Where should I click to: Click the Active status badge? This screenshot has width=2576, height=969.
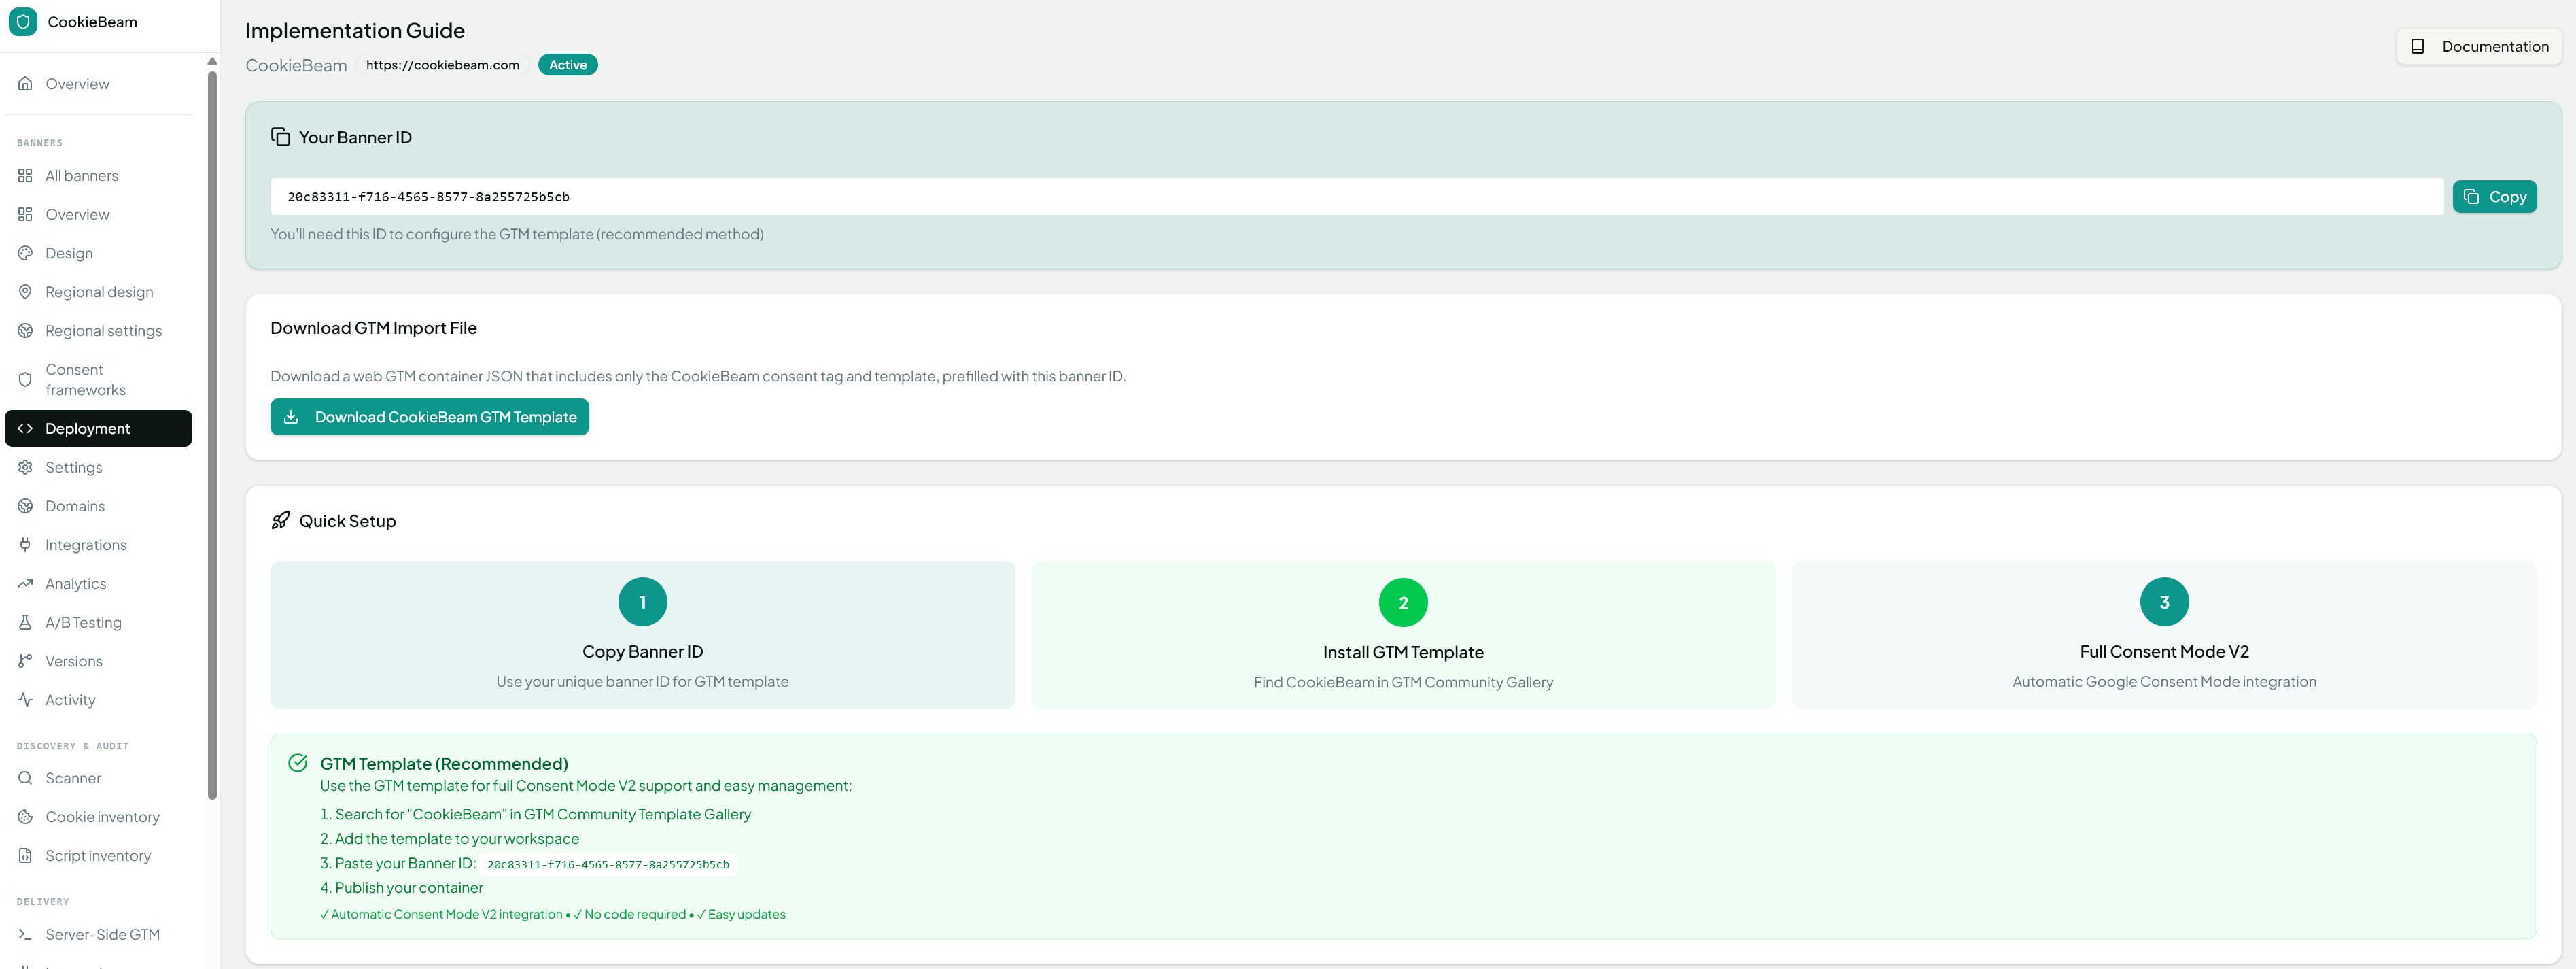click(567, 65)
